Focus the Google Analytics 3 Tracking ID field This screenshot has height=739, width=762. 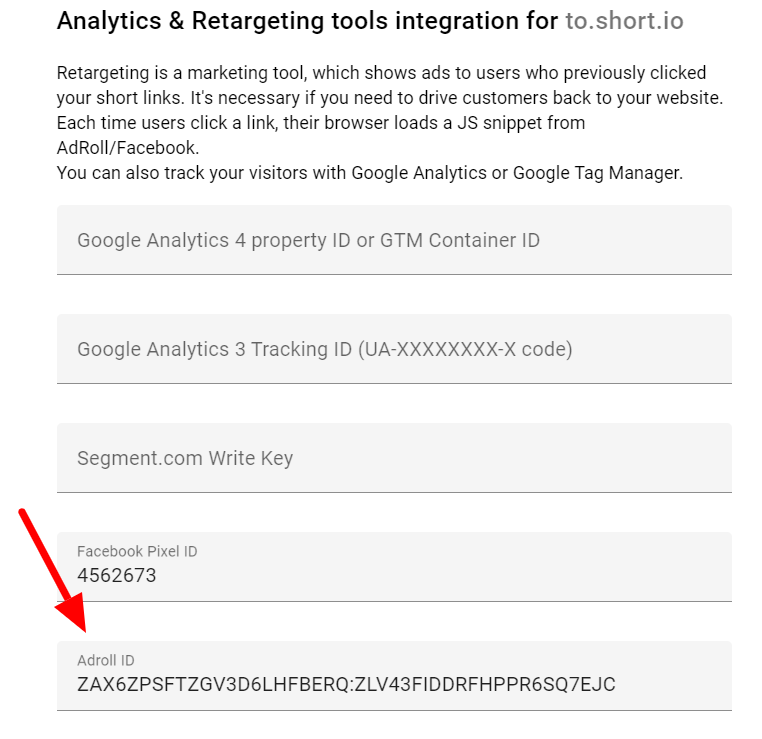(x=394, y=349)
